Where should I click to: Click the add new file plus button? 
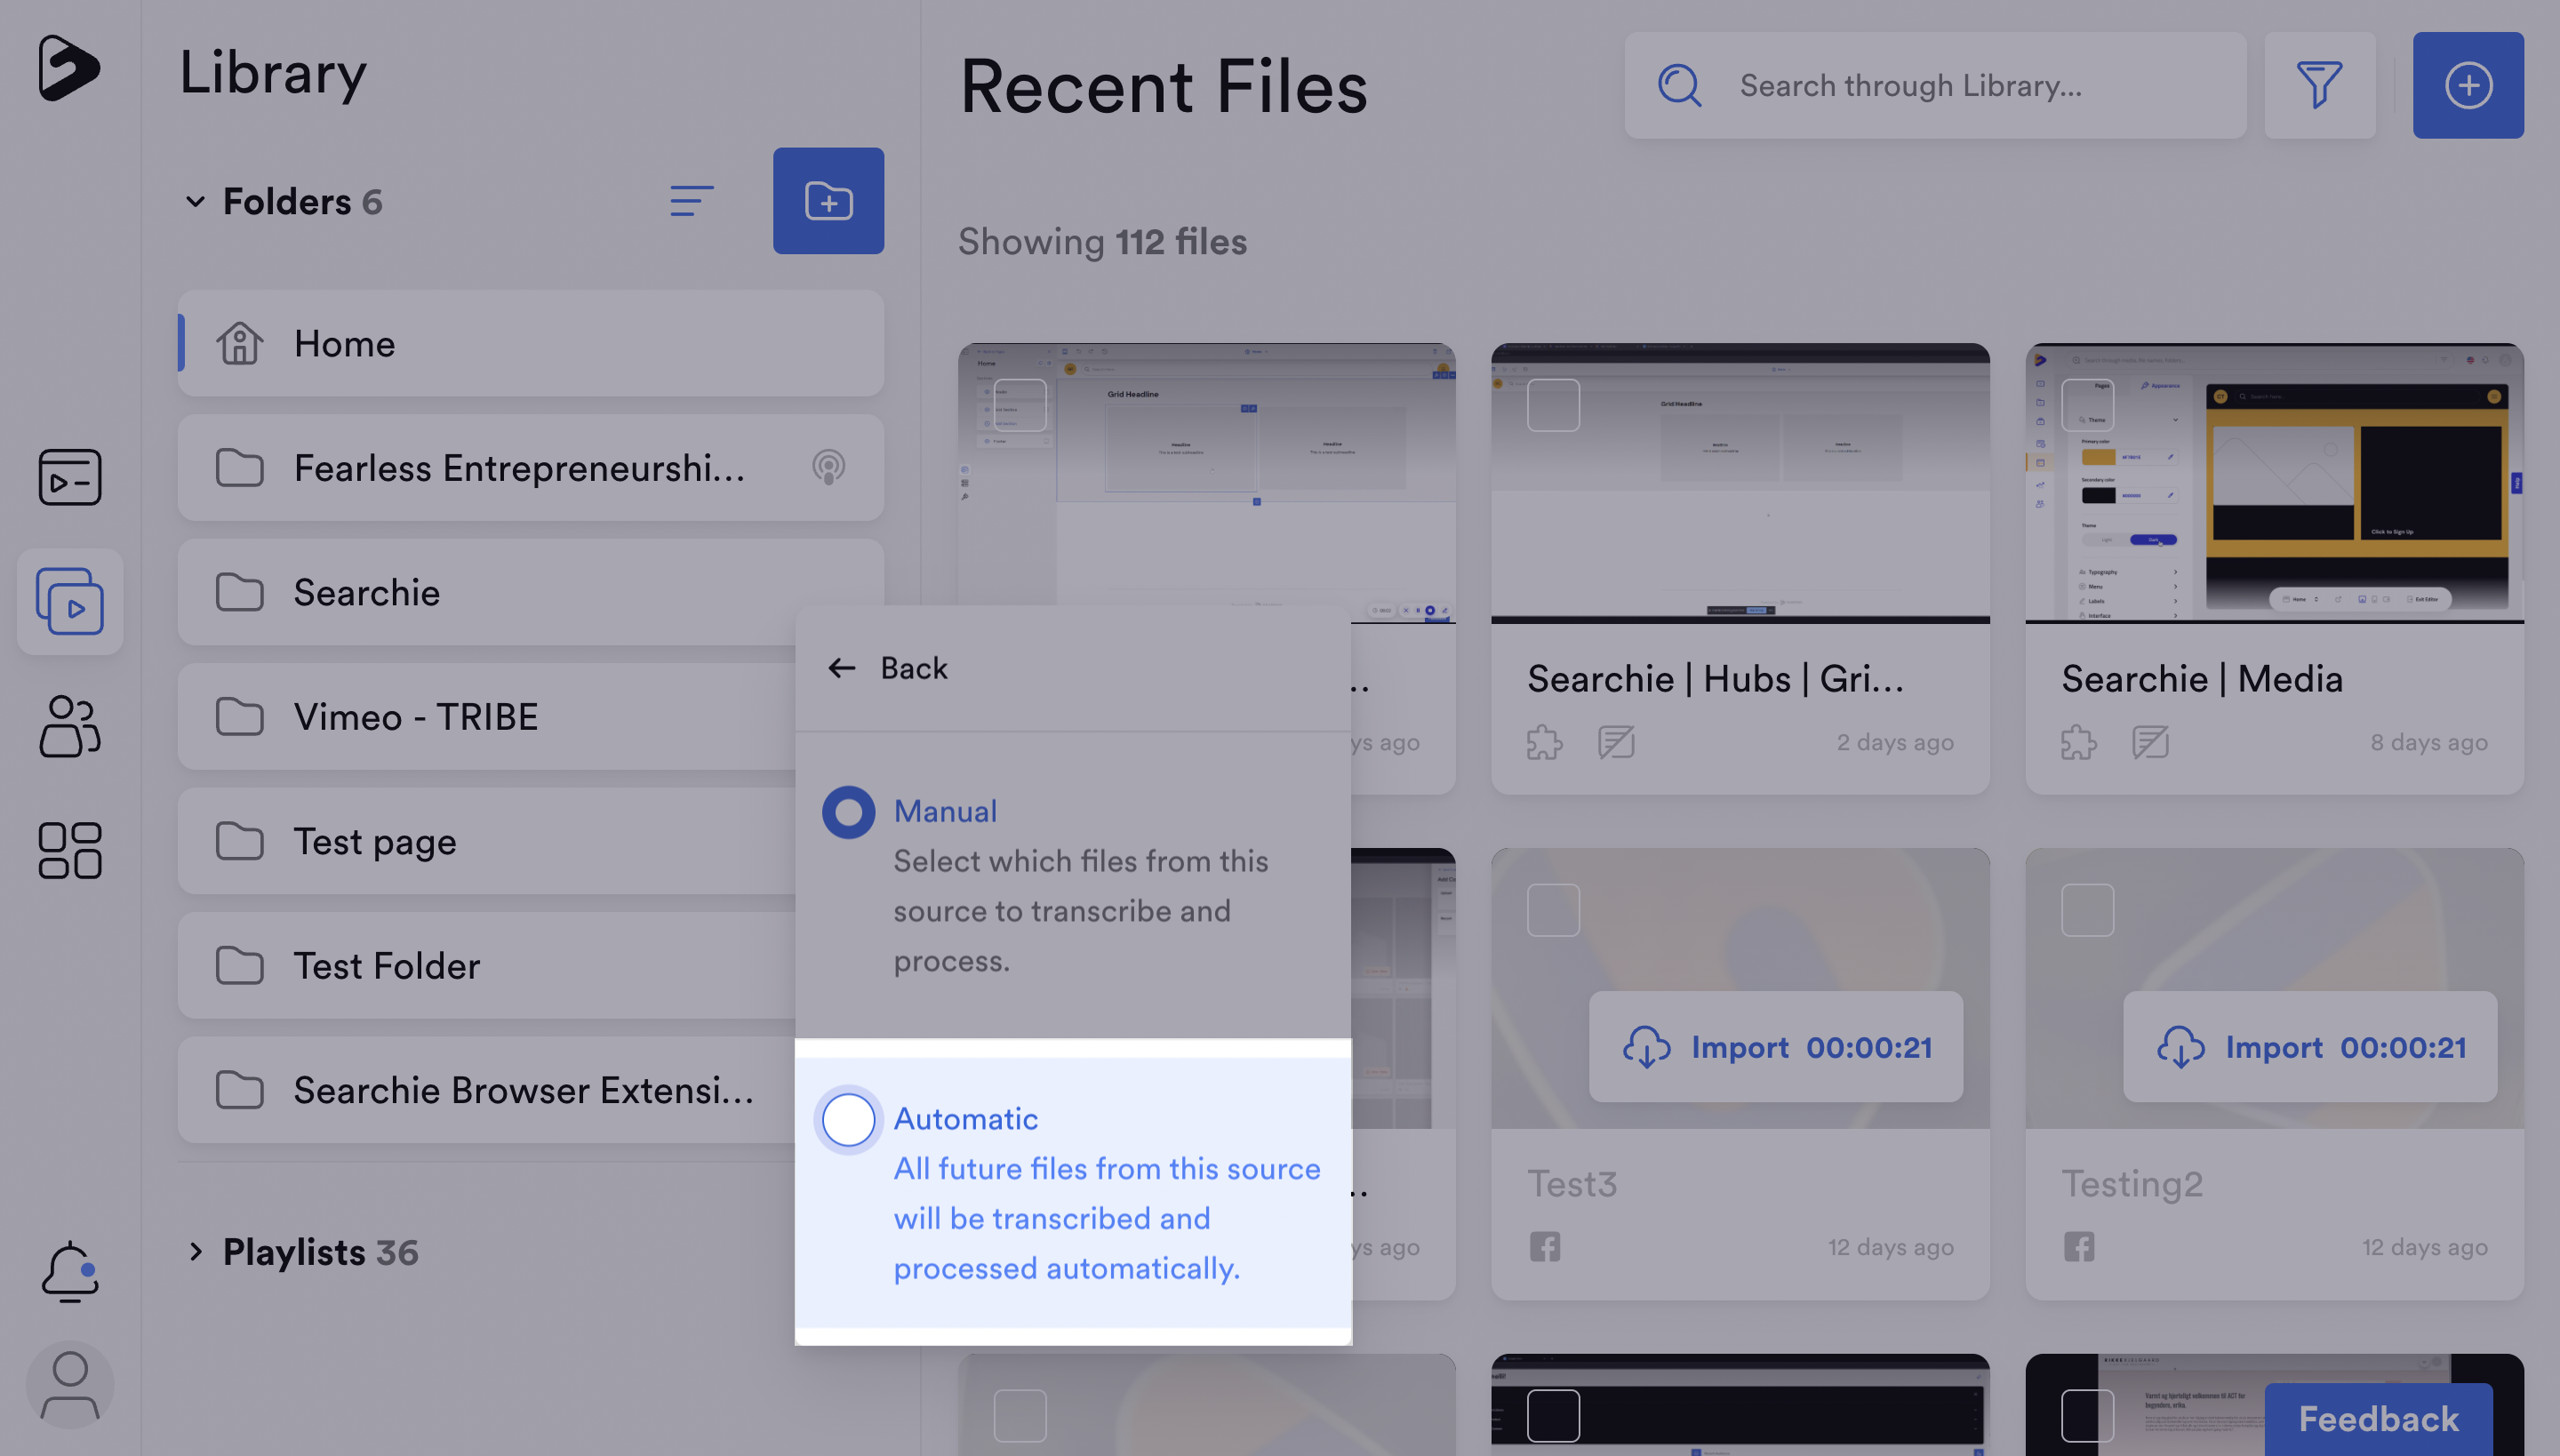click(2468, 85)
